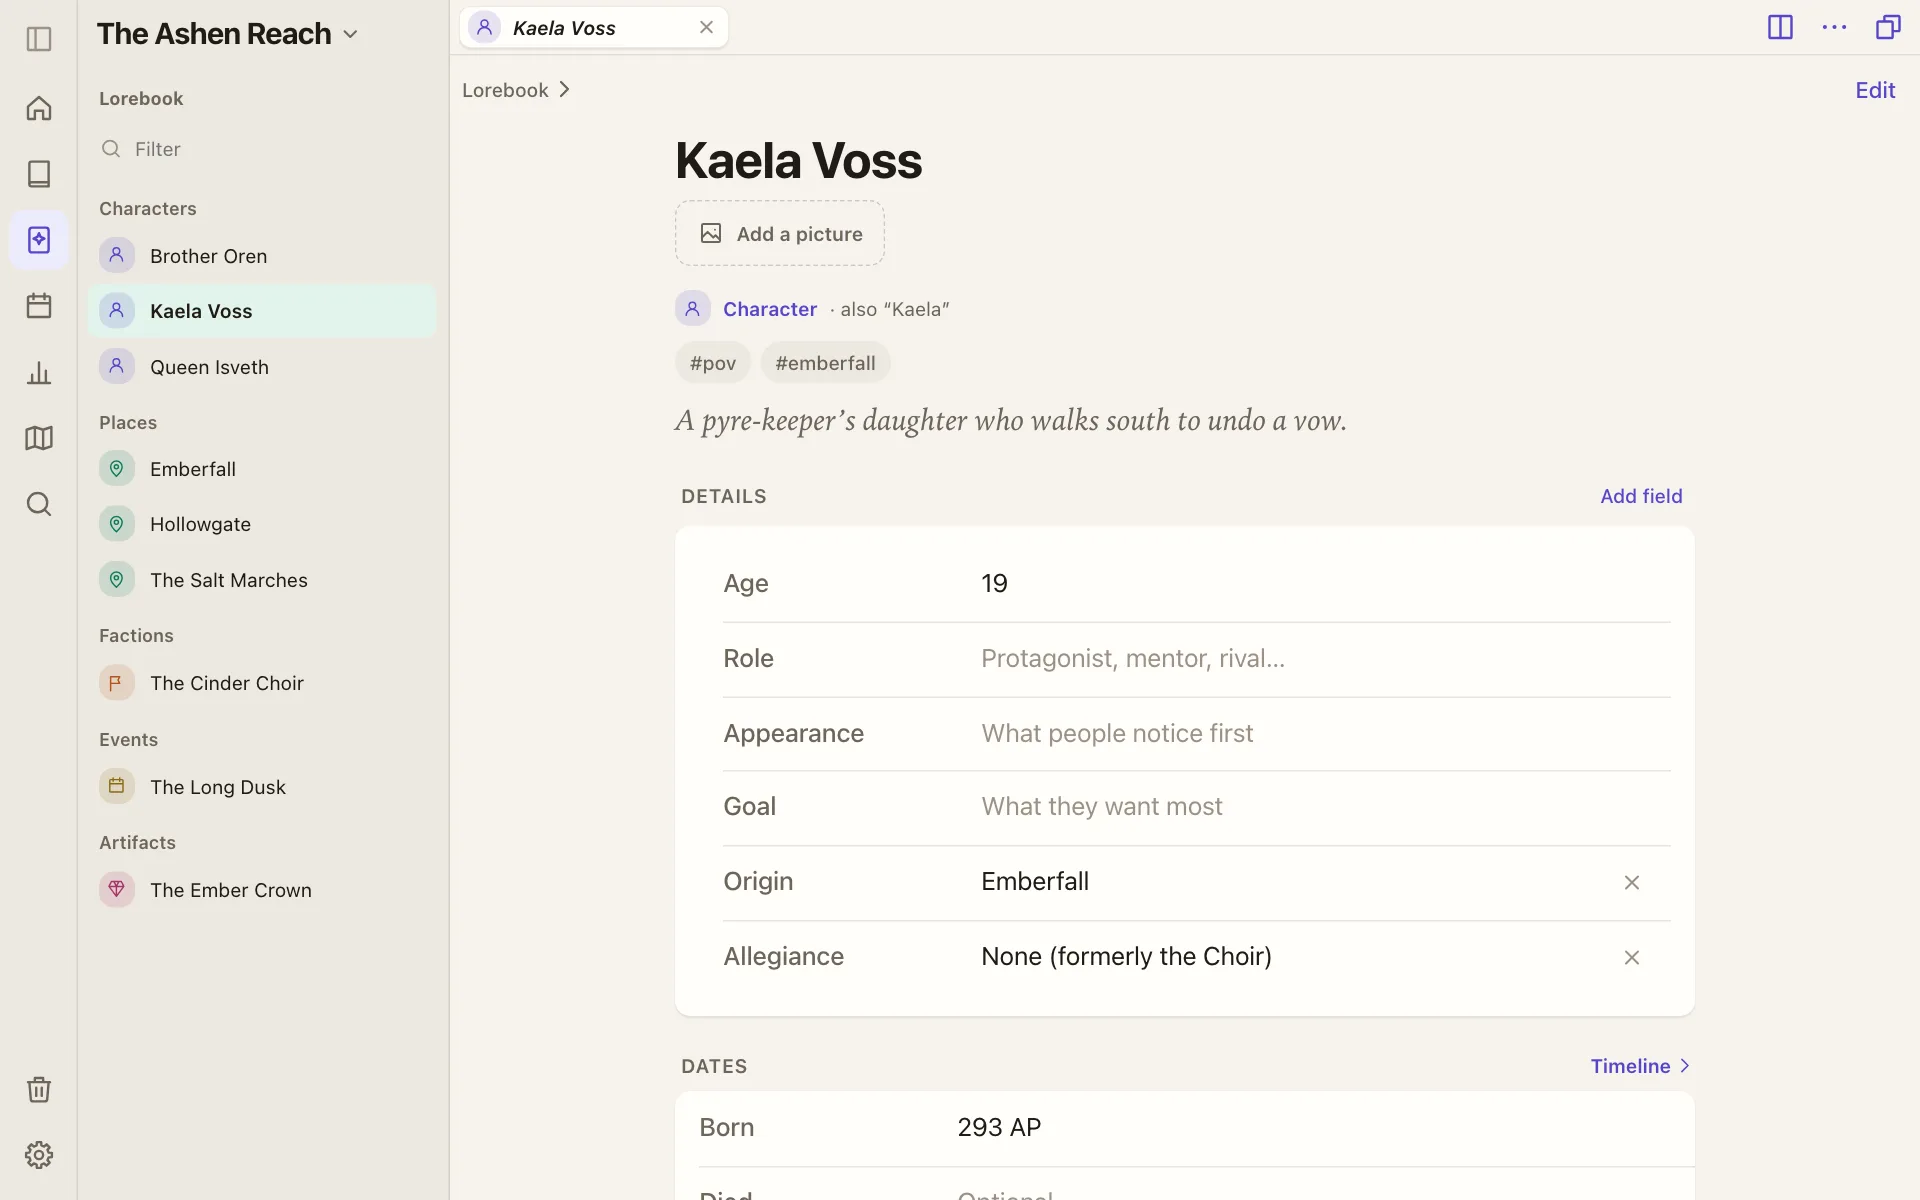Open the Home icon in rail

(39, 108)
